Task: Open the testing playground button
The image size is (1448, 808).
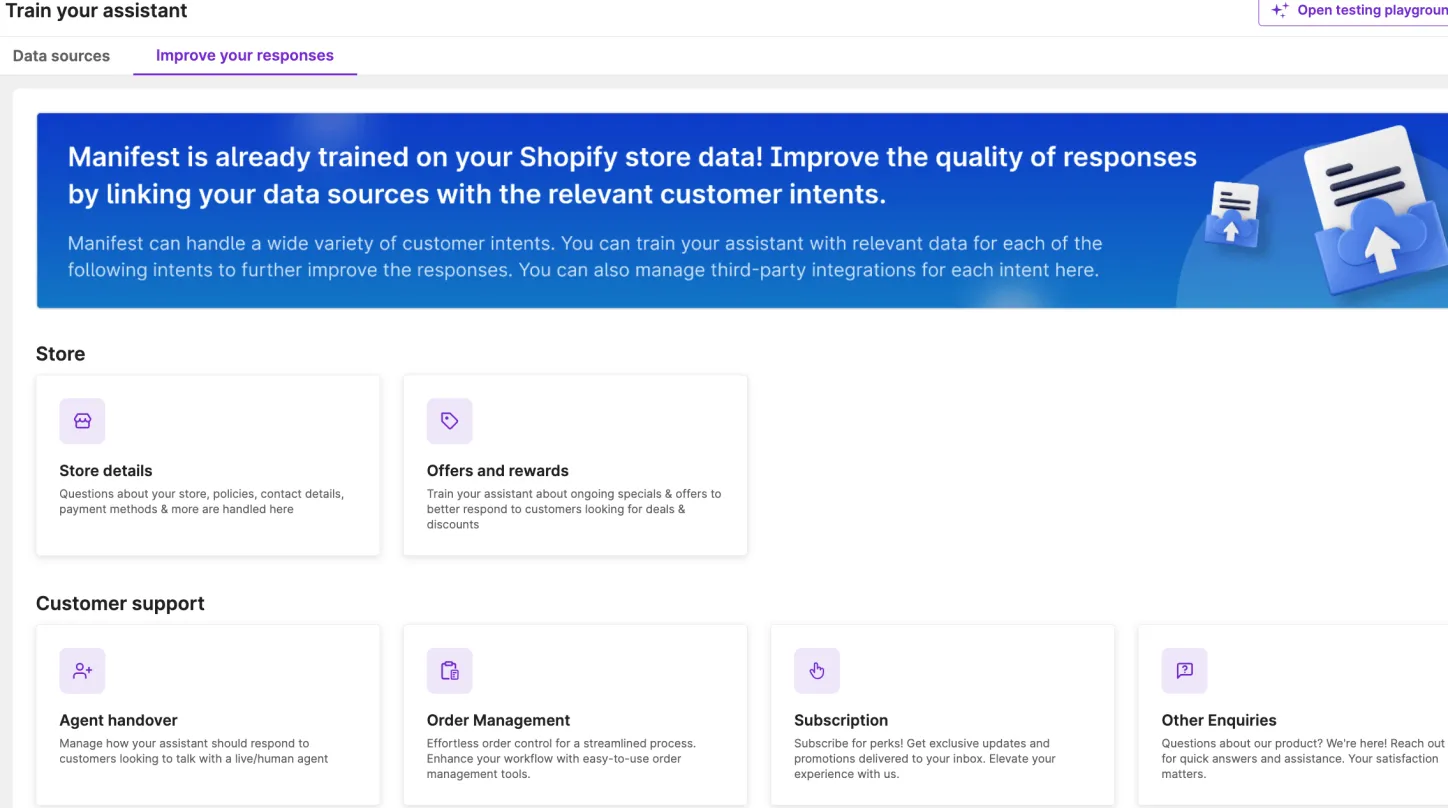Action: pyautogui.click(x=1354, y=11)
